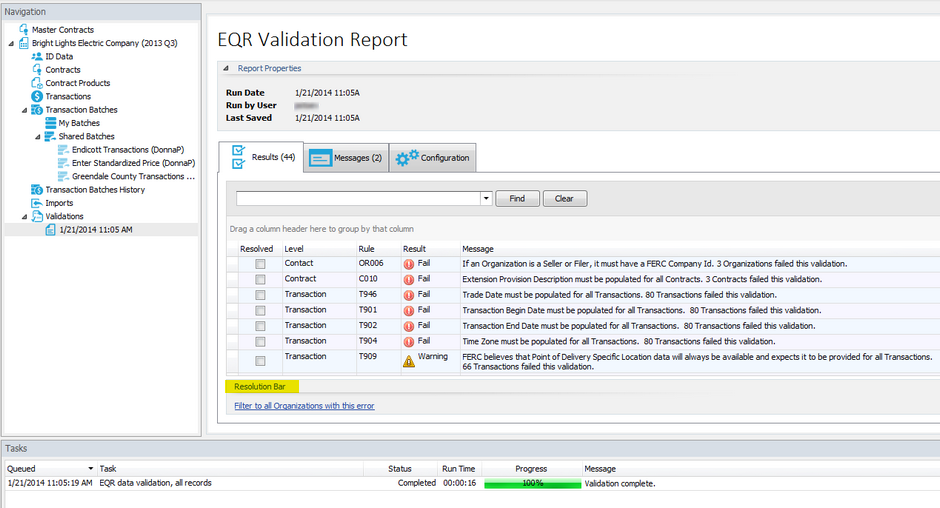Click the Fail icon for rule T901
The width and height of the screenshot is (940, 508).
(x=409, y=311)
